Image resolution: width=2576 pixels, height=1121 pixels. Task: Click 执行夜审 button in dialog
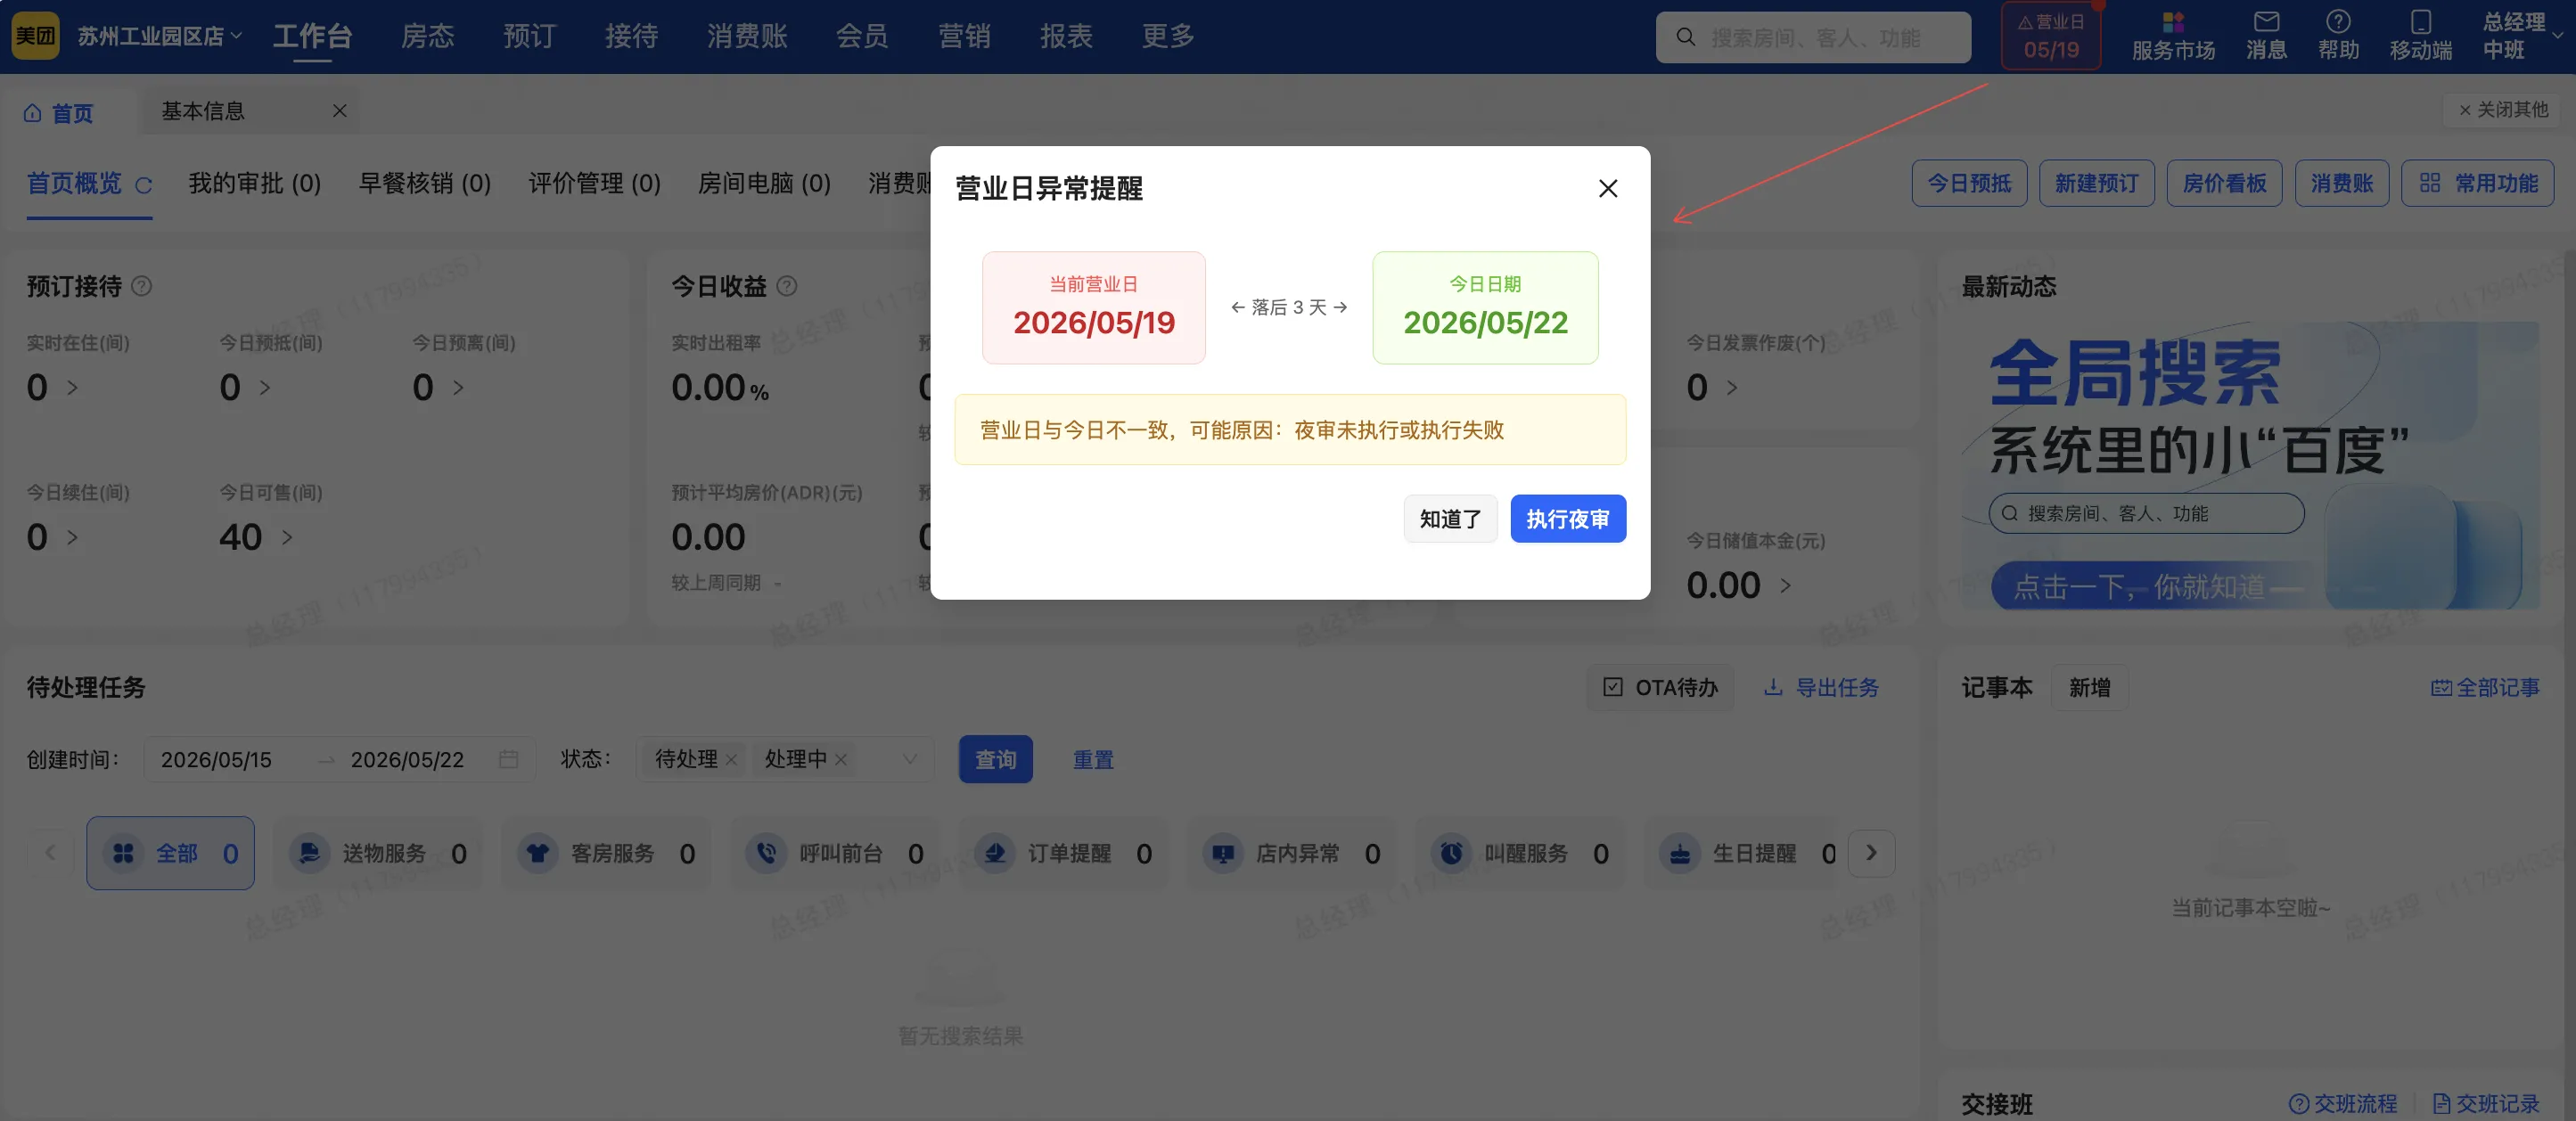1568,519
